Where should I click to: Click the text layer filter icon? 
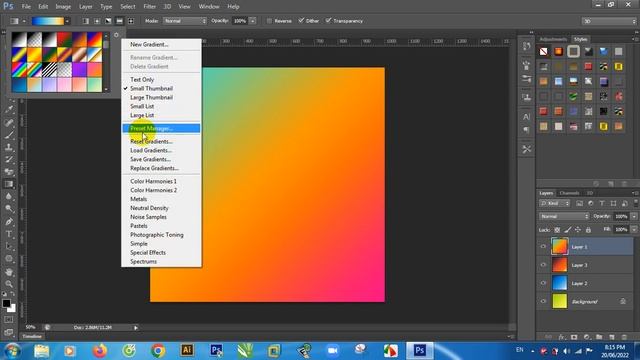point(602,203)
